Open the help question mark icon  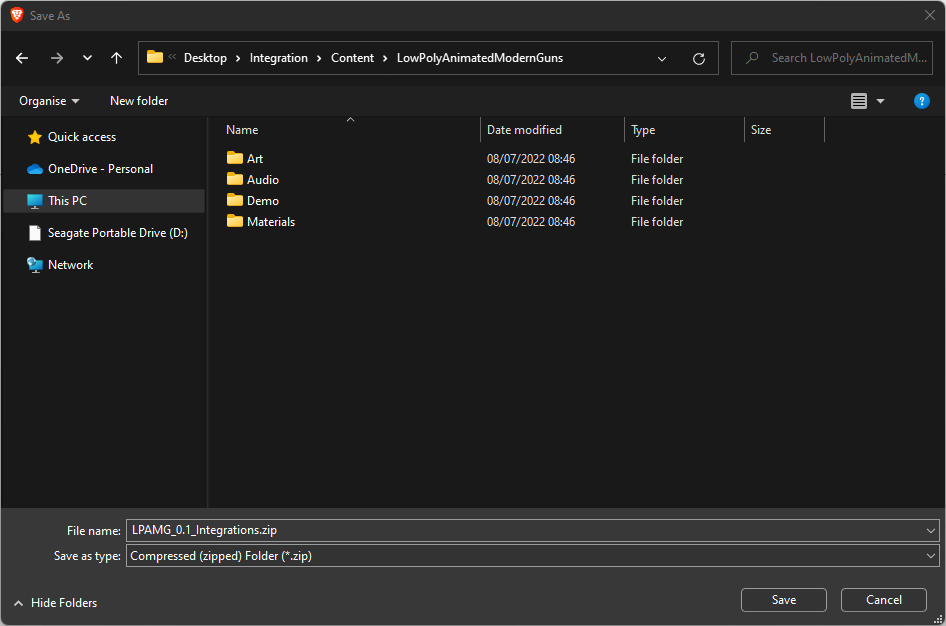(x=922, y=101)
